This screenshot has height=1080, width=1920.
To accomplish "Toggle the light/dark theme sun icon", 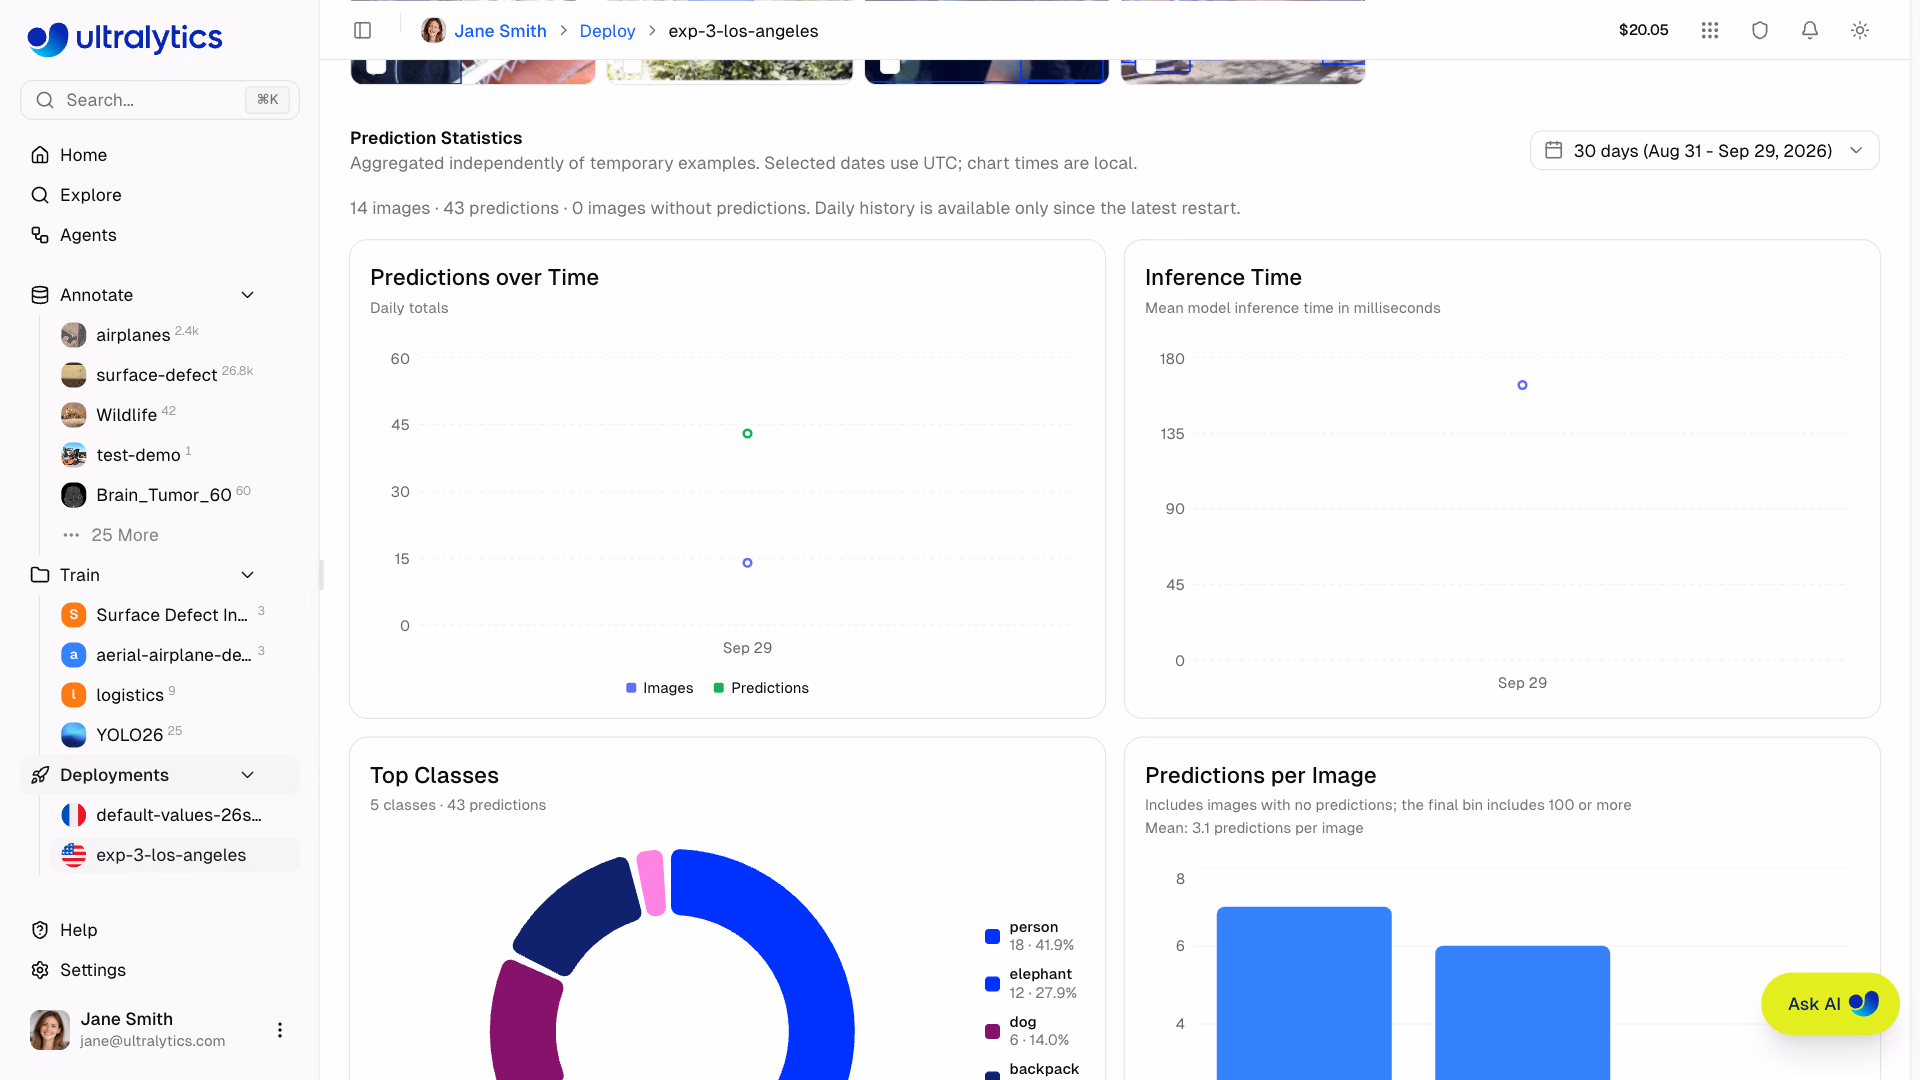I will tap(1860, 30).
